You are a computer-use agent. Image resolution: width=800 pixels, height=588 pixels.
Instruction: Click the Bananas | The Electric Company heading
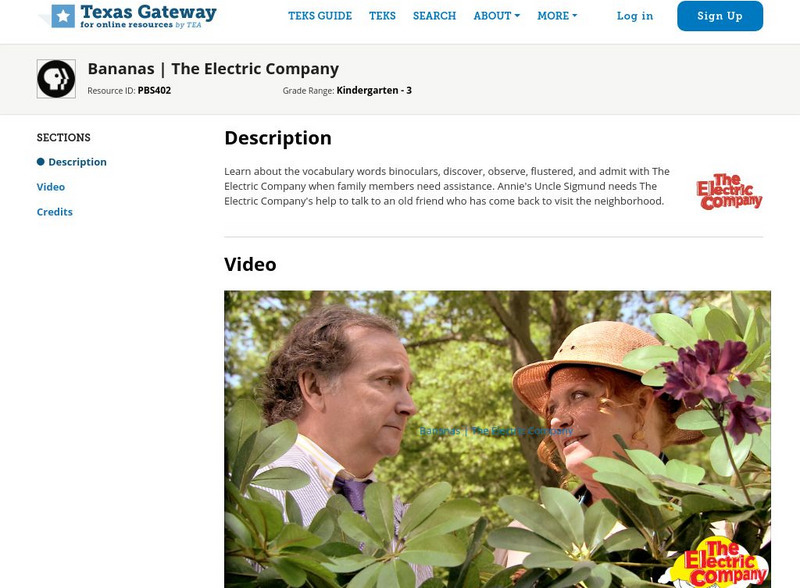click(213, 69)
